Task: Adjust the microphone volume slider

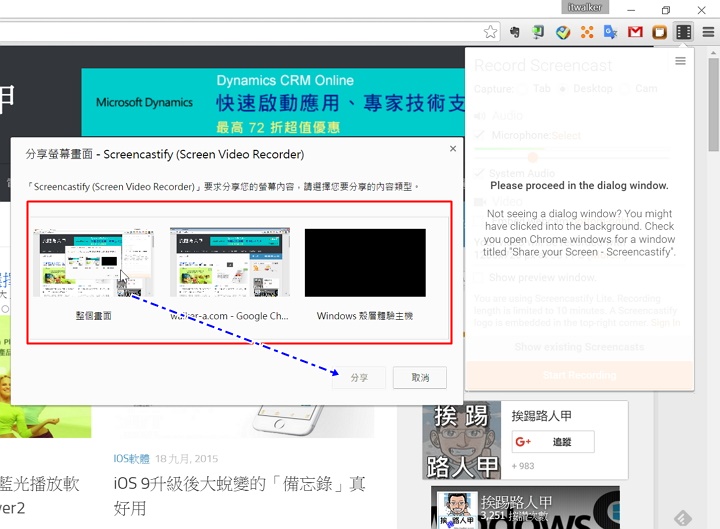Action: [x=533, y=158]
